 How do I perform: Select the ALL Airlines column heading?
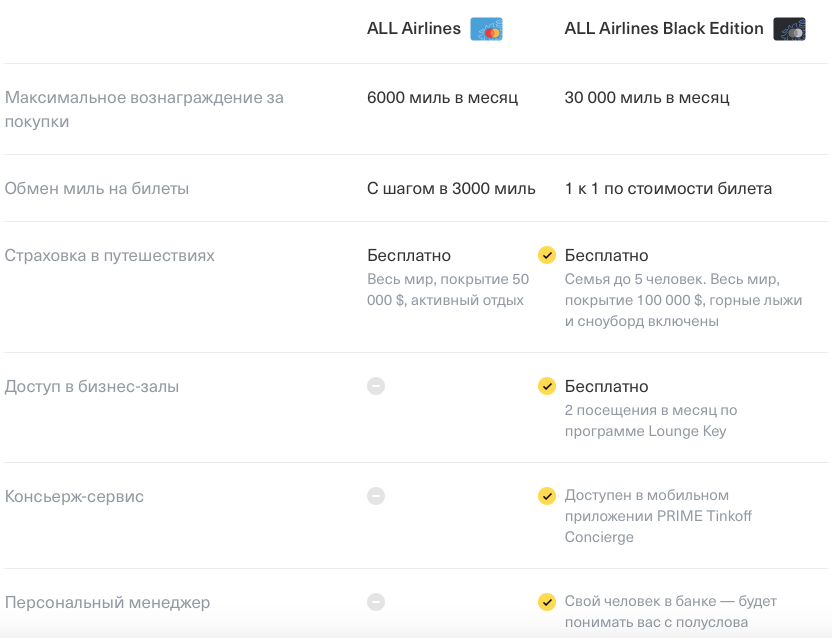pos(413,29)
